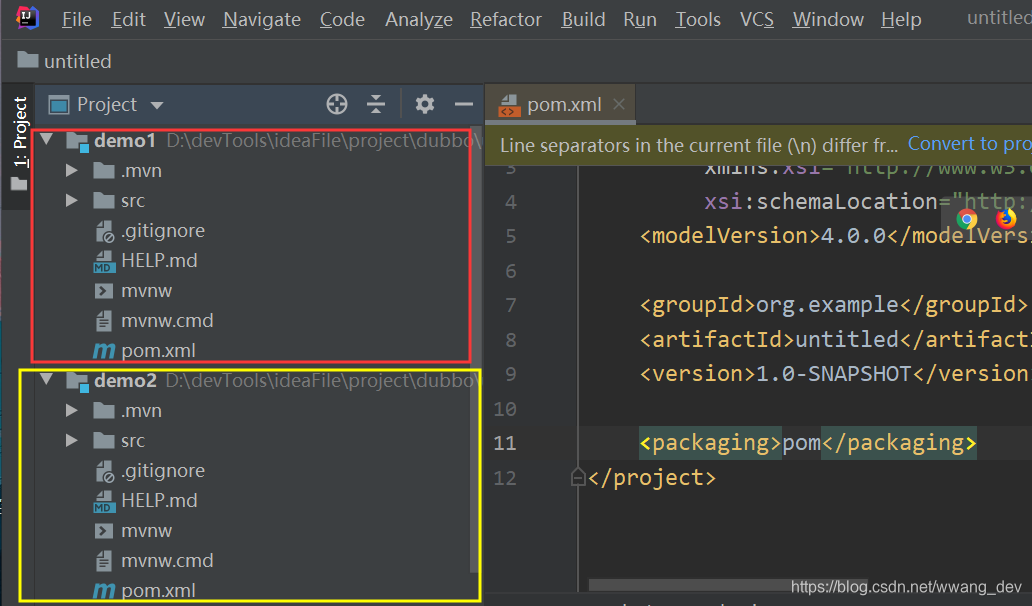The height and width of the screenshot is (606, 1032).
Task: Open the Build menu
Action: (583, 20)
